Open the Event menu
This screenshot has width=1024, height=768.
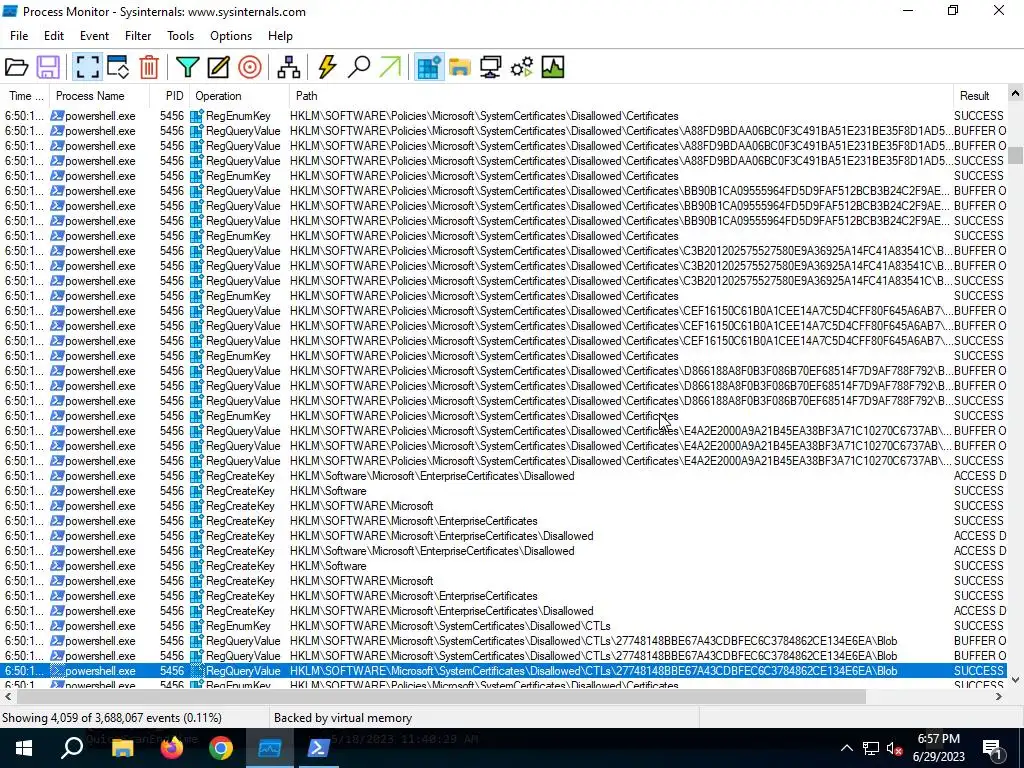[x=94, y=36]
